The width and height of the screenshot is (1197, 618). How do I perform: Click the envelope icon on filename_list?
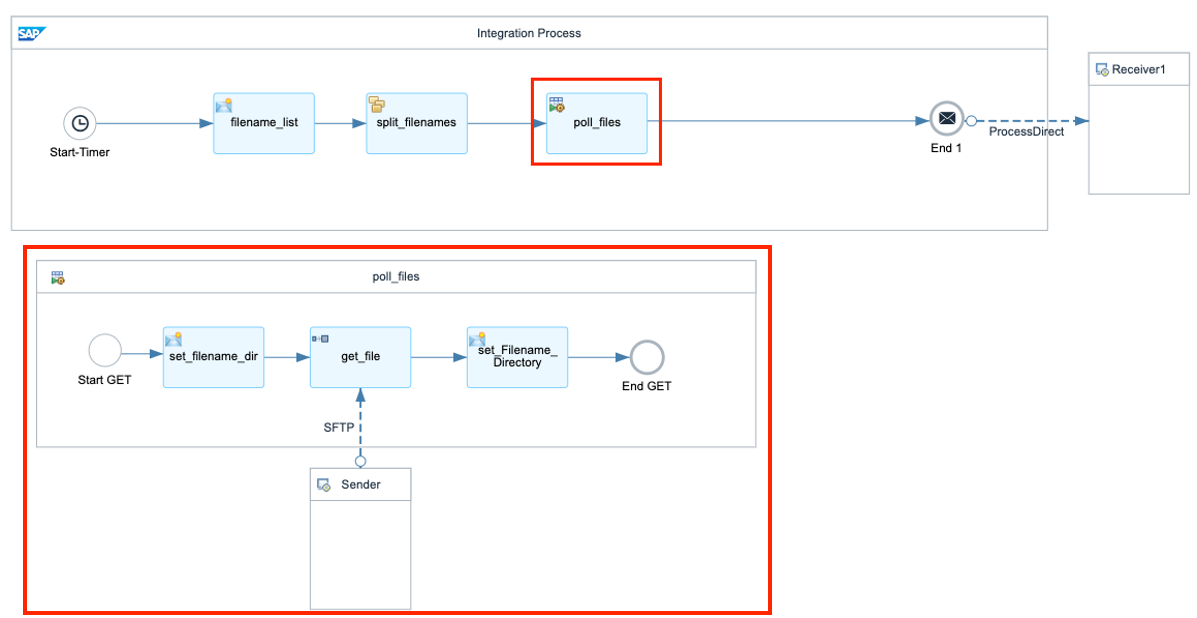224,105
